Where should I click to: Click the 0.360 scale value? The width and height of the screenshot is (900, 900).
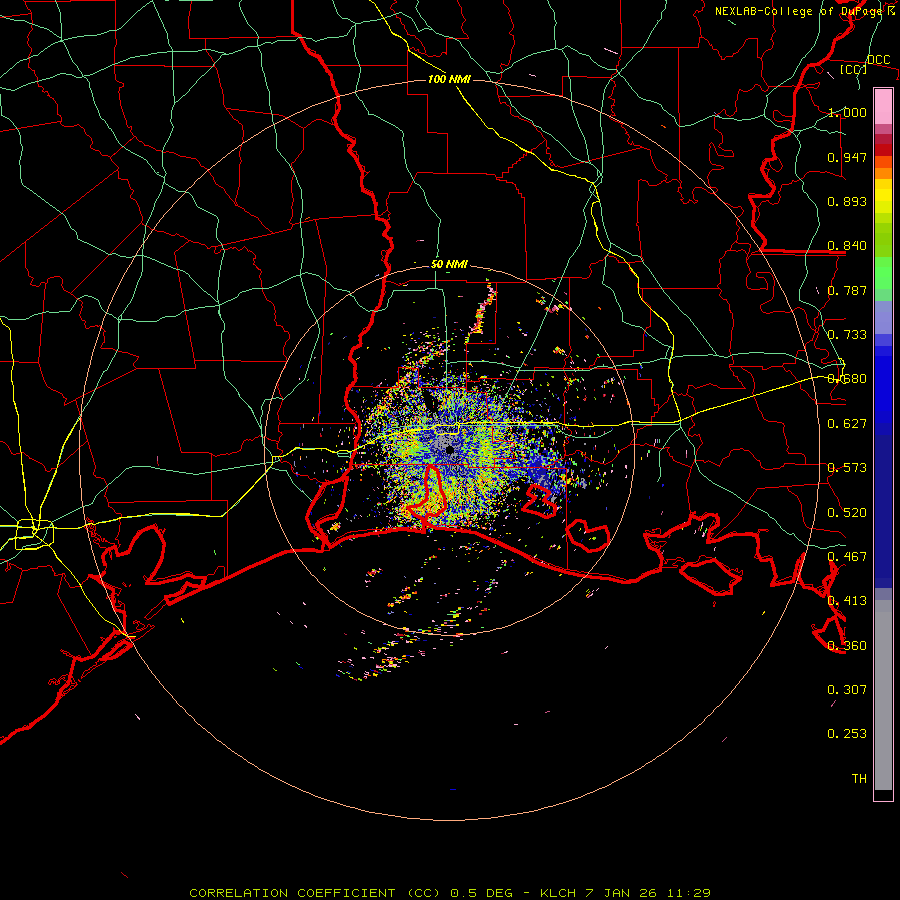coord(847,646)
